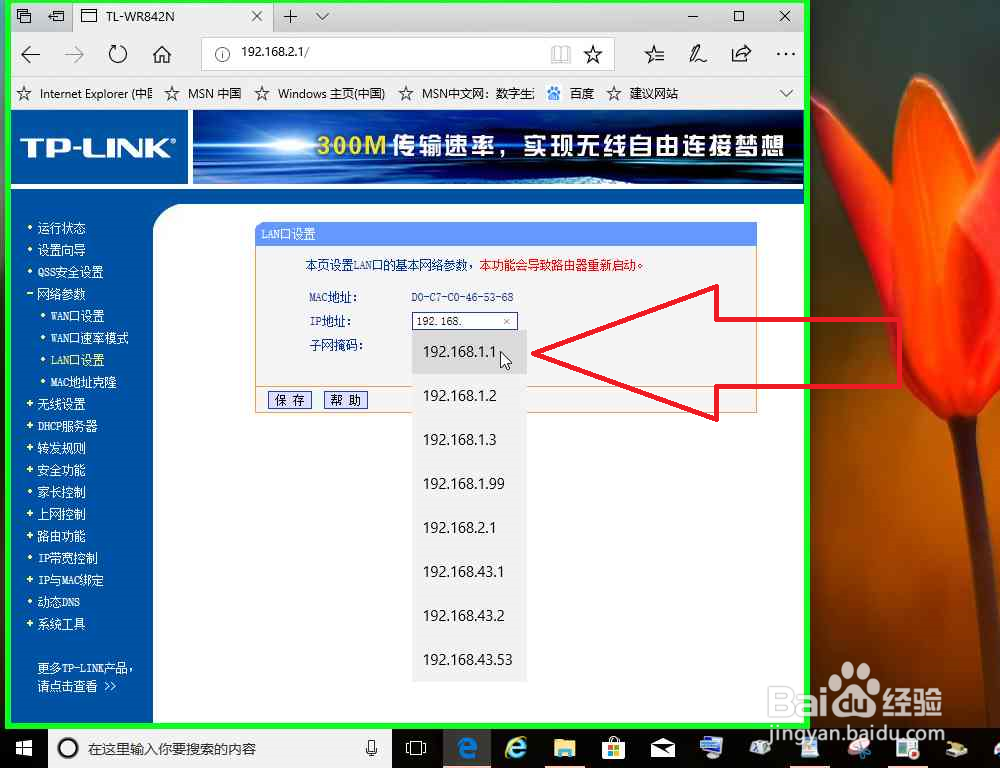Show tab previews chevron next to new tab
The height and width of the screenshot is (768, 1000).
(x=323, y=17)
